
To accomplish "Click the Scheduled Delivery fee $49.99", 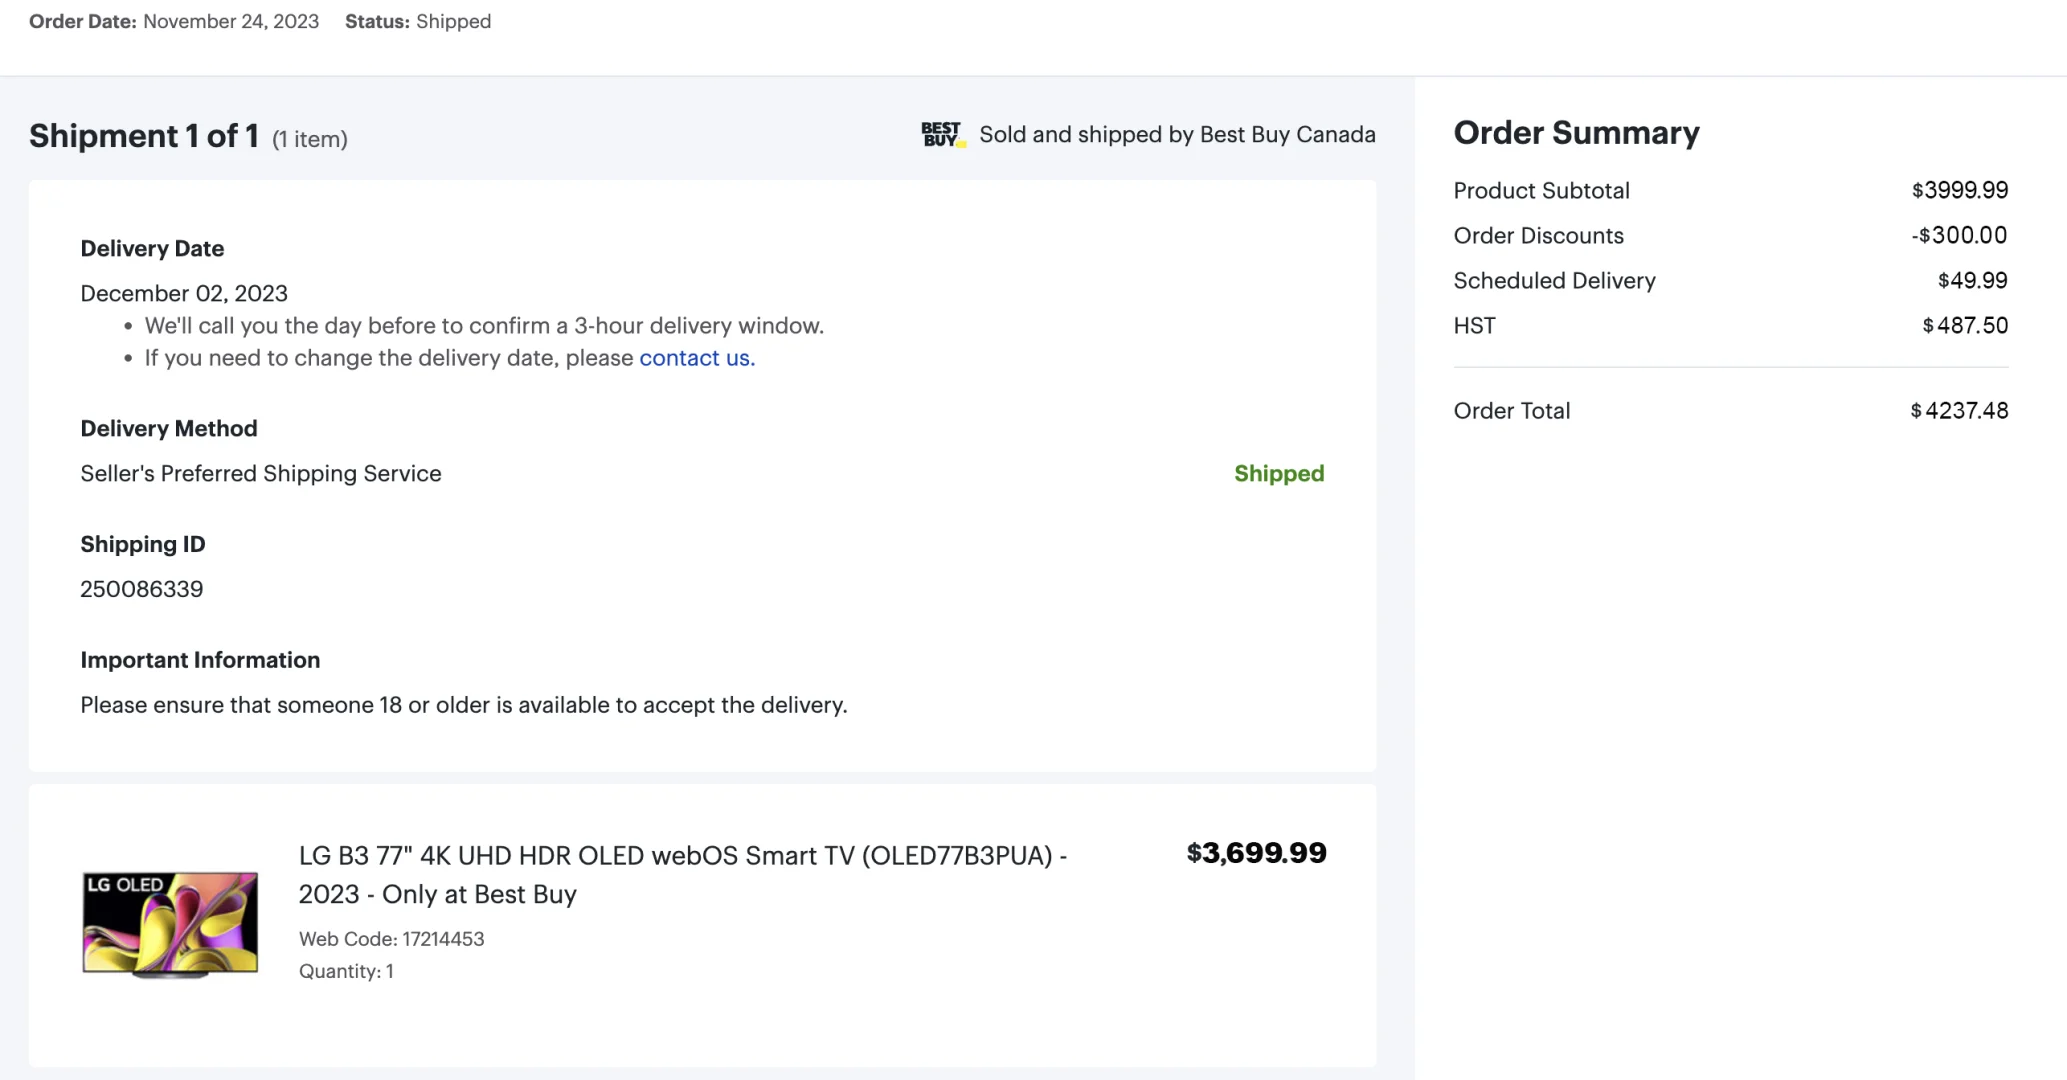I will 1972,280.
